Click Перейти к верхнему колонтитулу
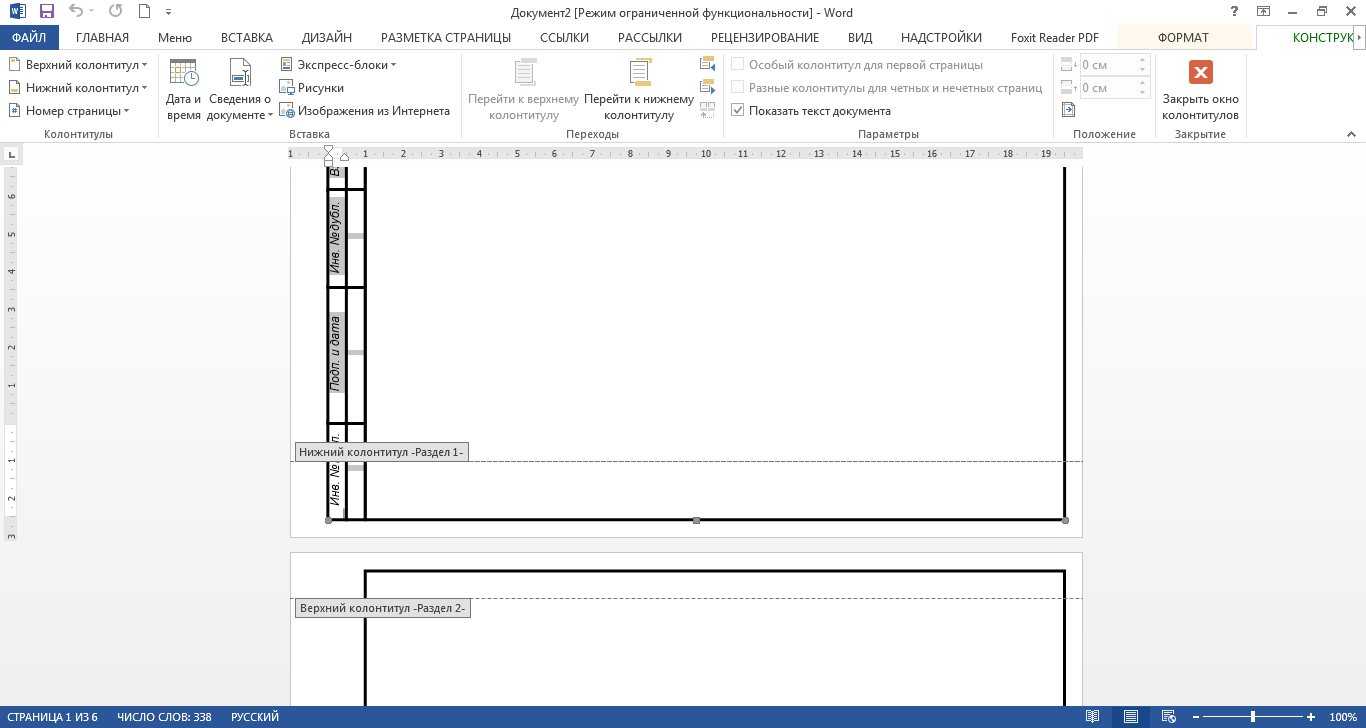 coord(524,89)
